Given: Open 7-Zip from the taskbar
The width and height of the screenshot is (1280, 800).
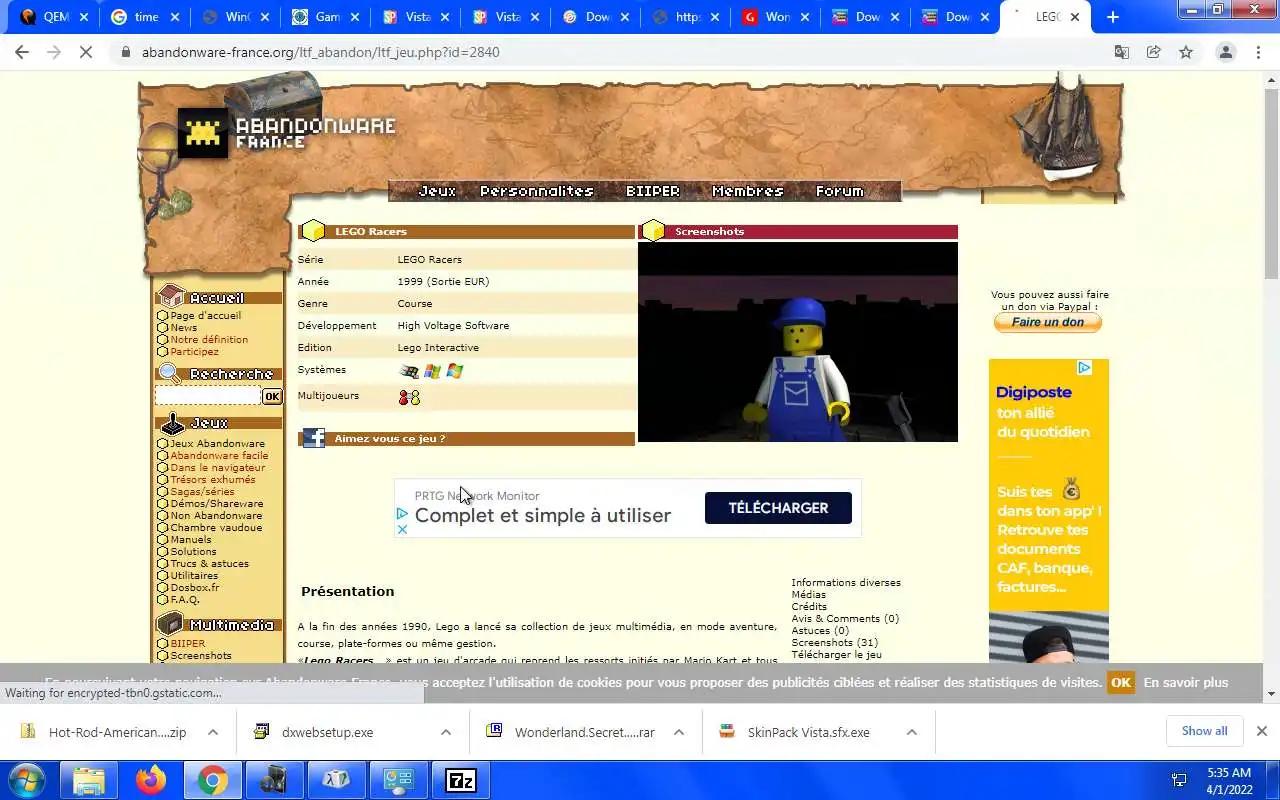Looking at the screenshot, I should coord(461,780).
